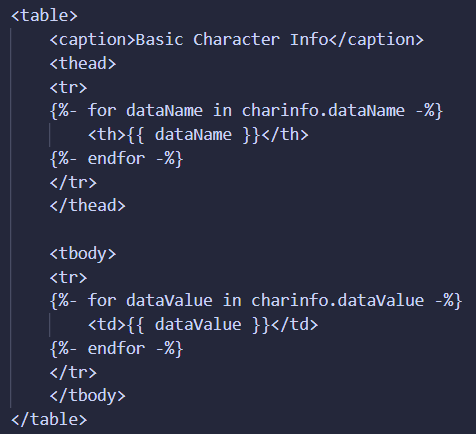The width and height of the screenshot is (476, 434).
Task: Click the closing tr tag in tbody
Action: pos(73,372)
